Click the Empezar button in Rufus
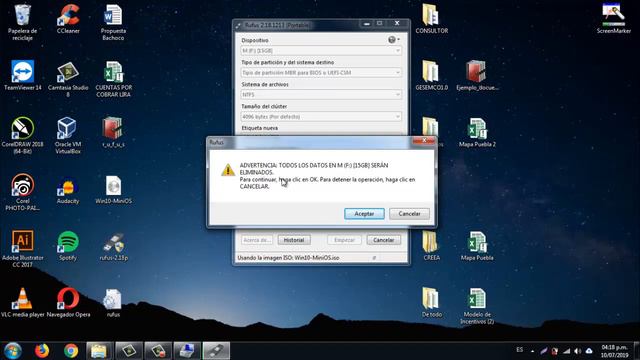The width and height of the screenshot is (640, 360). (344, 240)
